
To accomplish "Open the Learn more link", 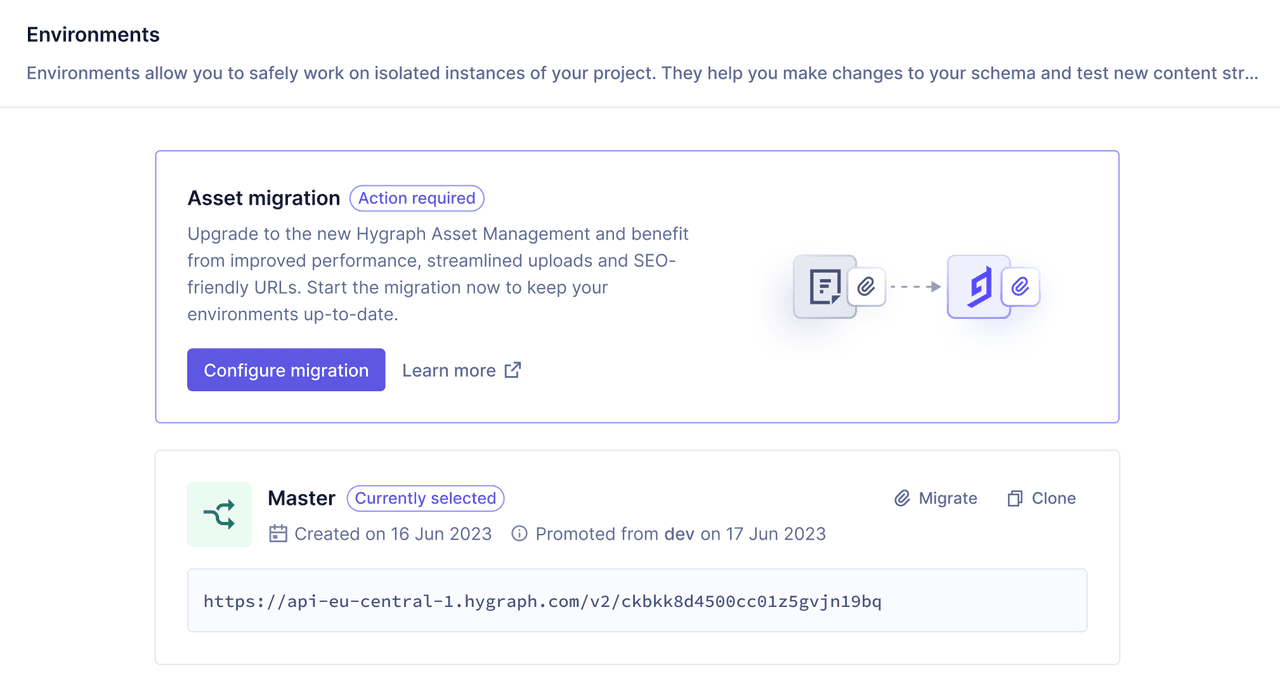I will tap(449, 370).
